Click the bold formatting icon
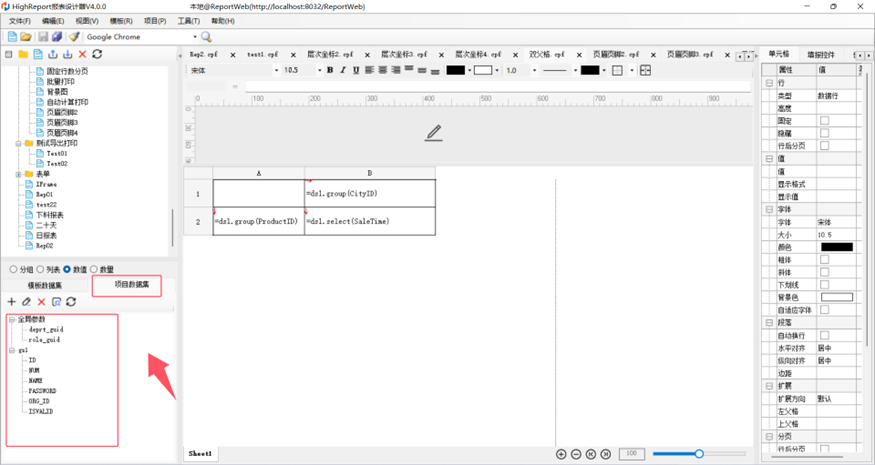Viewport: 875px width, 465px height. tap(330, 70)
